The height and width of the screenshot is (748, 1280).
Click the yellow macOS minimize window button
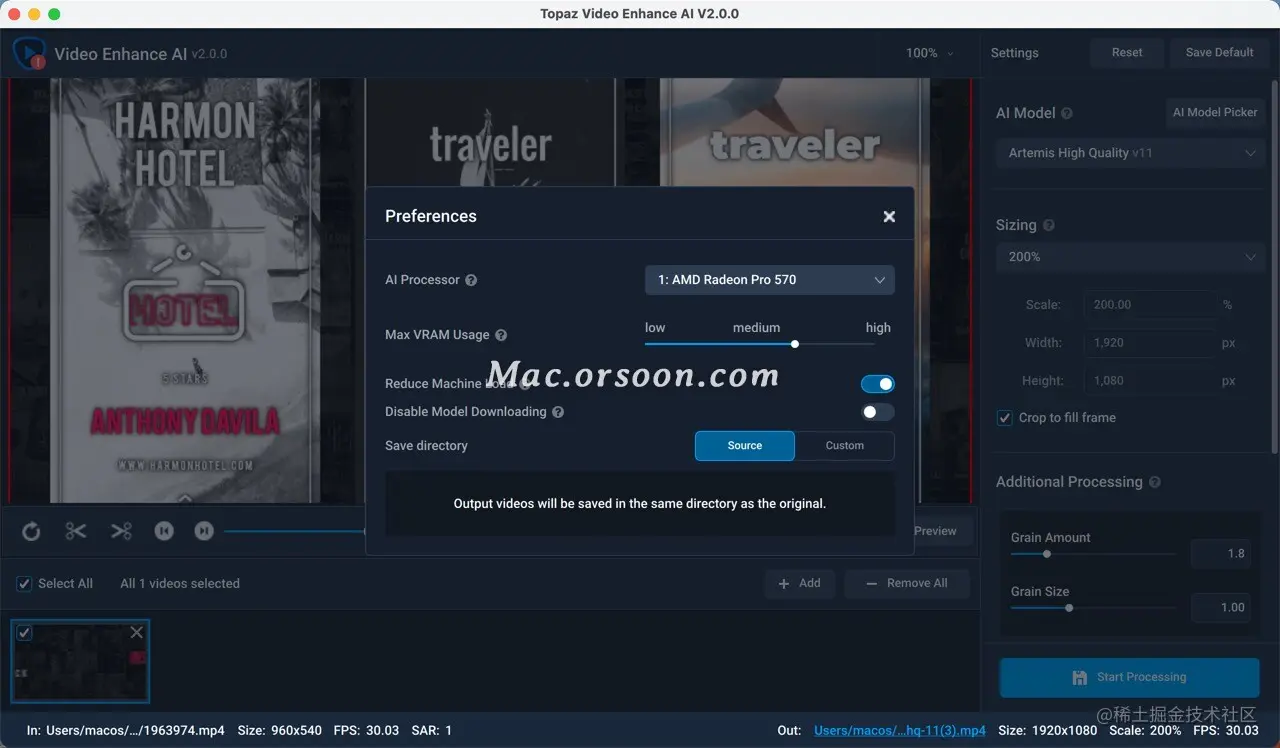point(34,14)
